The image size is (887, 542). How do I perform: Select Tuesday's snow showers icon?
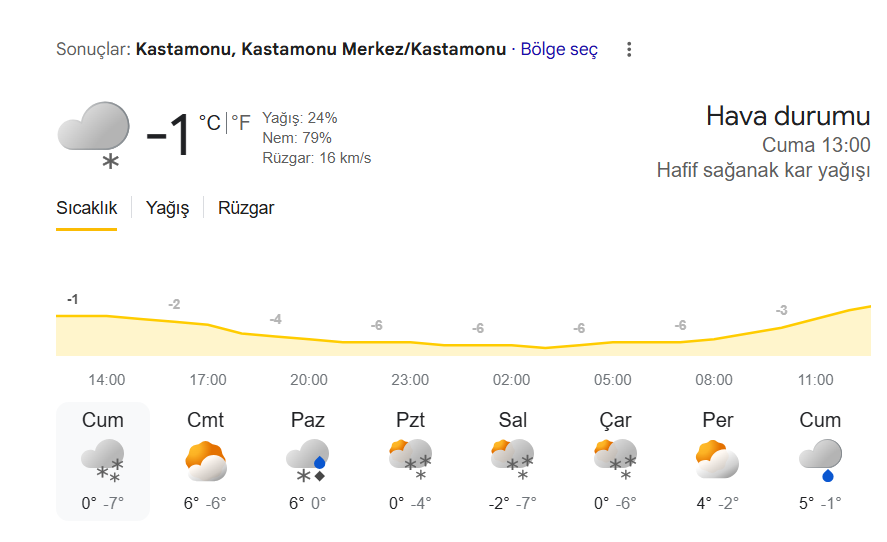click(513, 461)
